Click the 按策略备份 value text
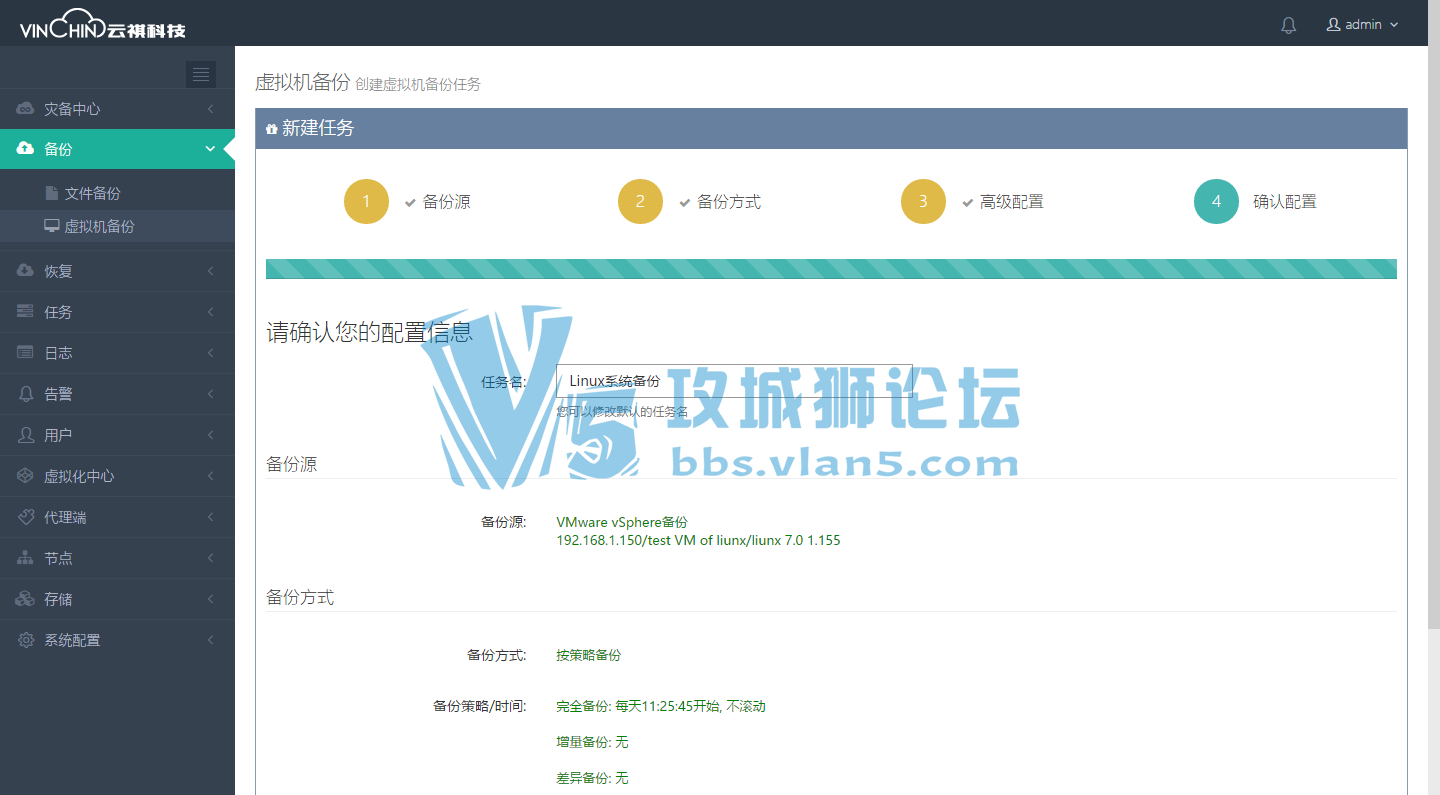The image size is (1440, 795). click(588, 655)
